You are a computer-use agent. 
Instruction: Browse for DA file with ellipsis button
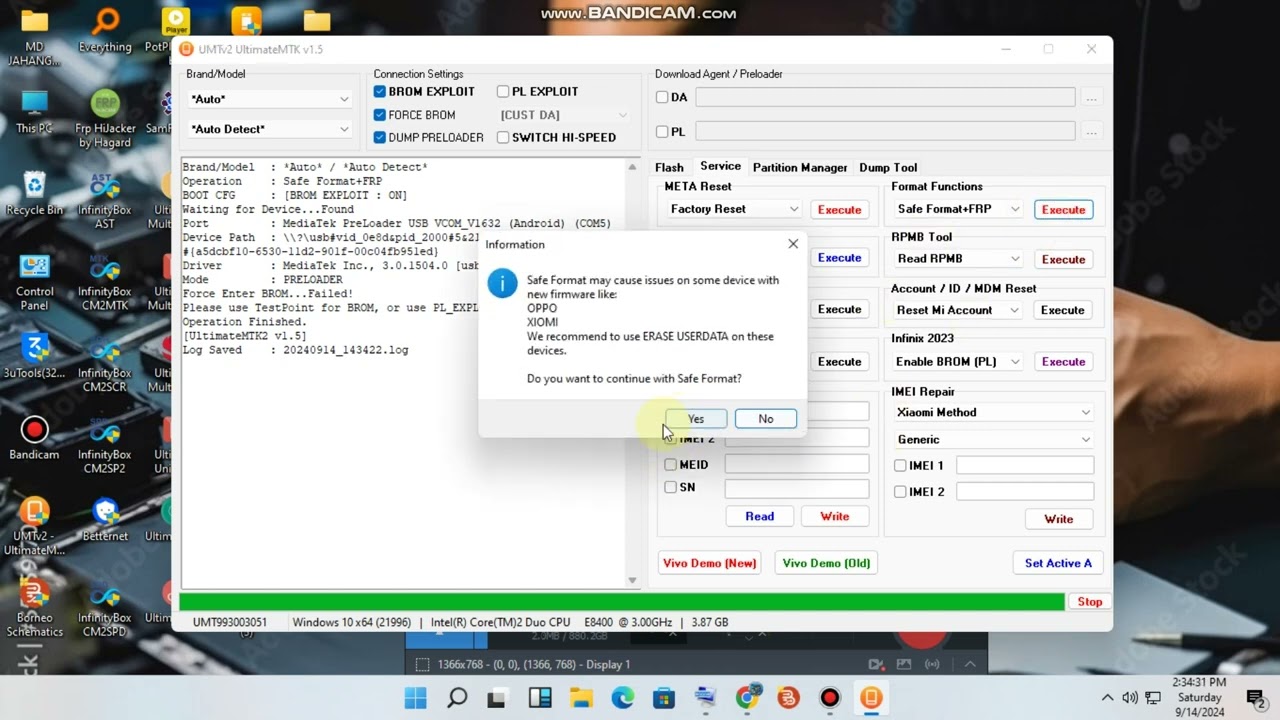pyautogui.click(x=1092, y=98)
